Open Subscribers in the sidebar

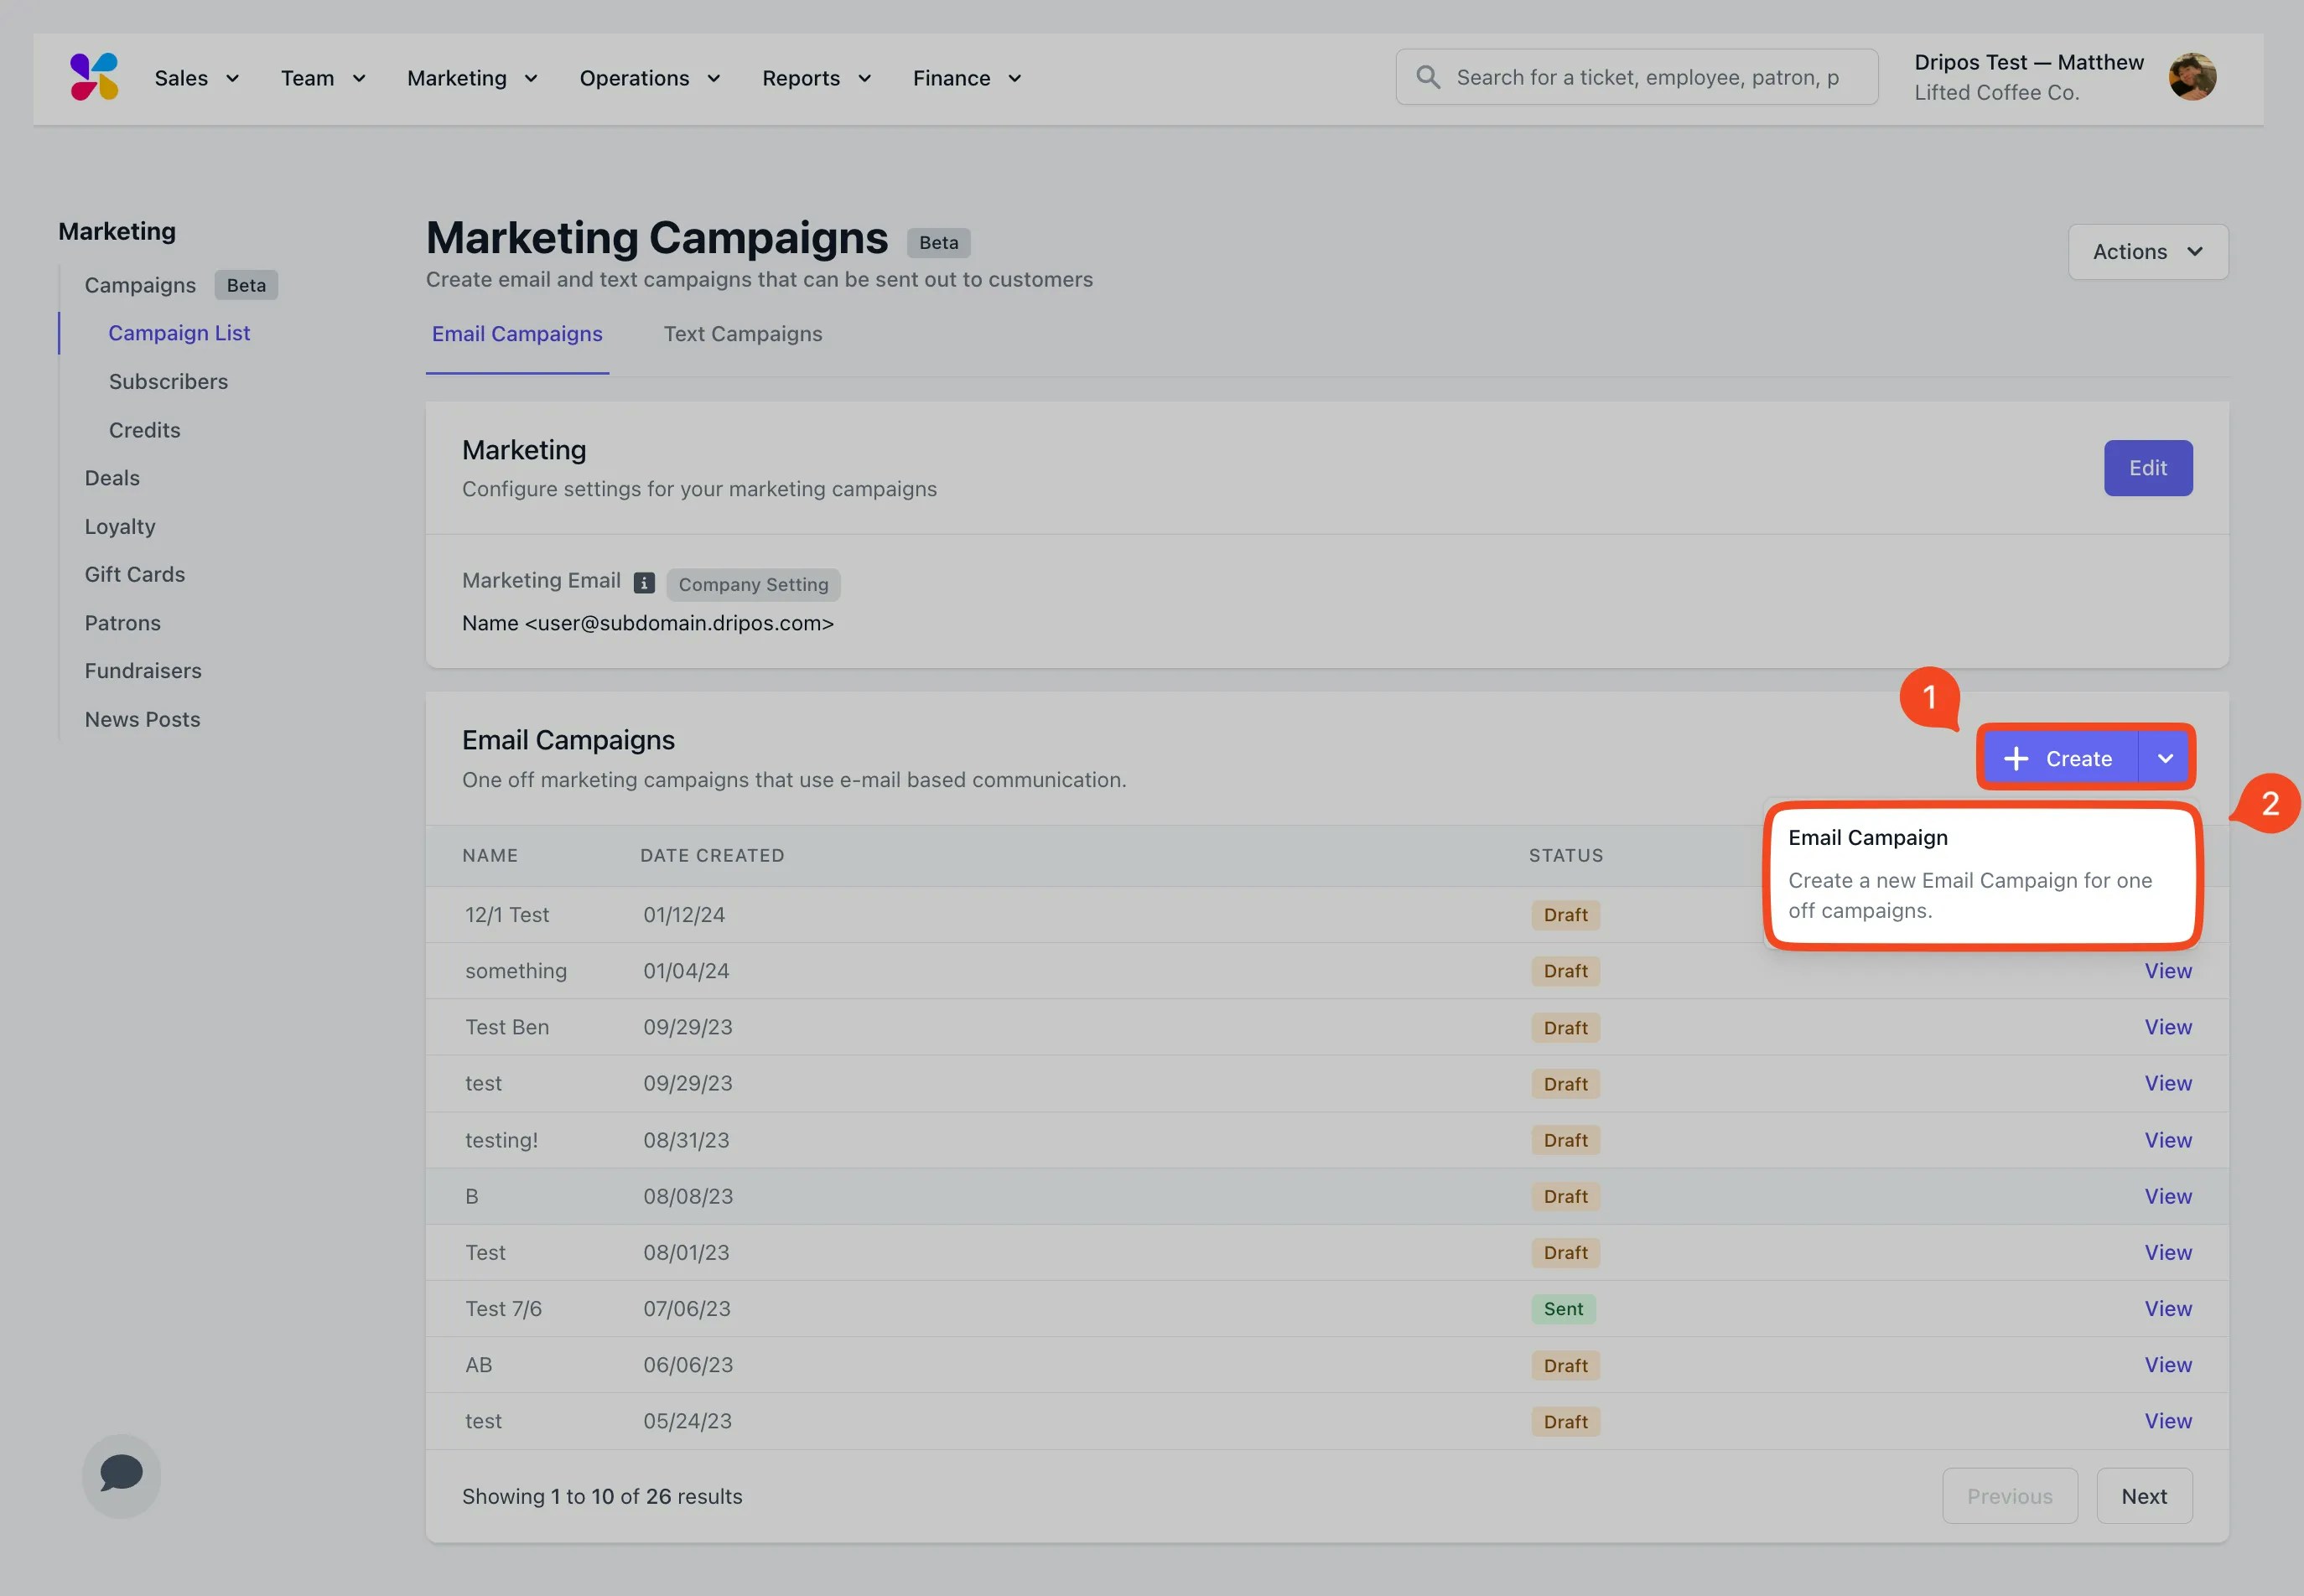tap(168, 382)
